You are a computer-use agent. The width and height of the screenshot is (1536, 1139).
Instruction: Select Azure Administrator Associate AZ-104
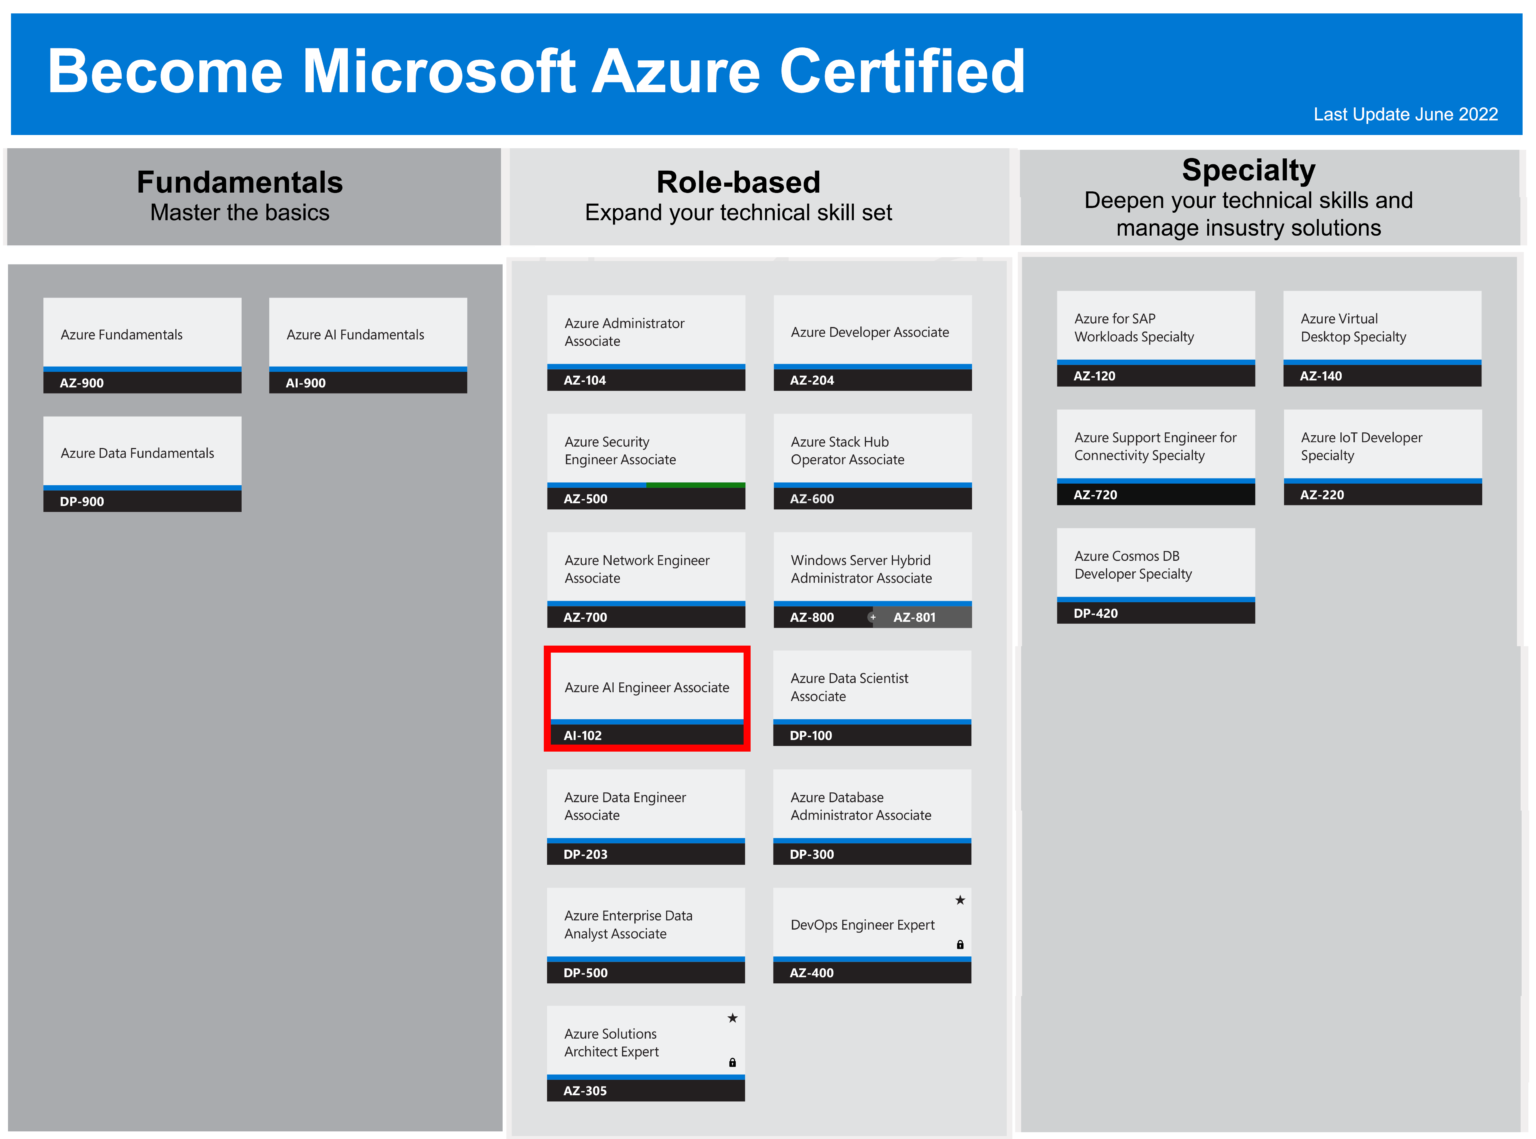[x=645, y=343]
